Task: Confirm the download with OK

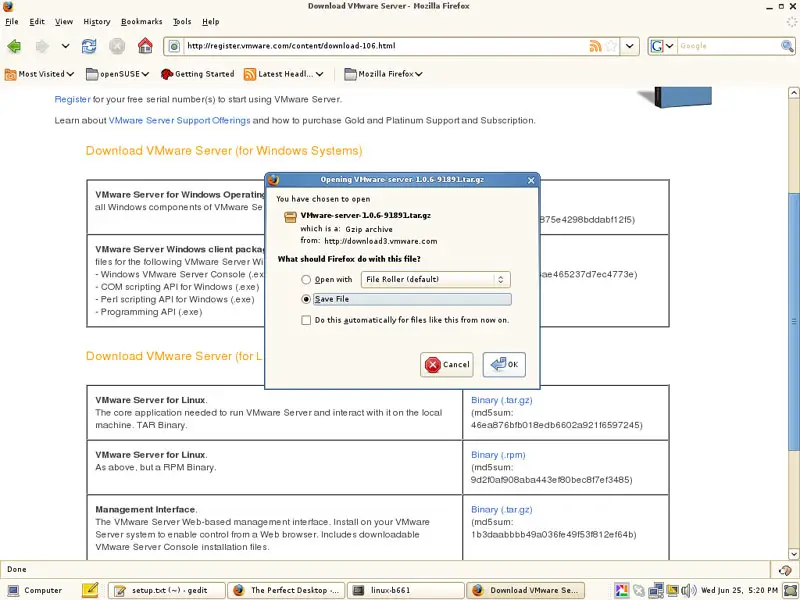Action: [x=504, y=365]
